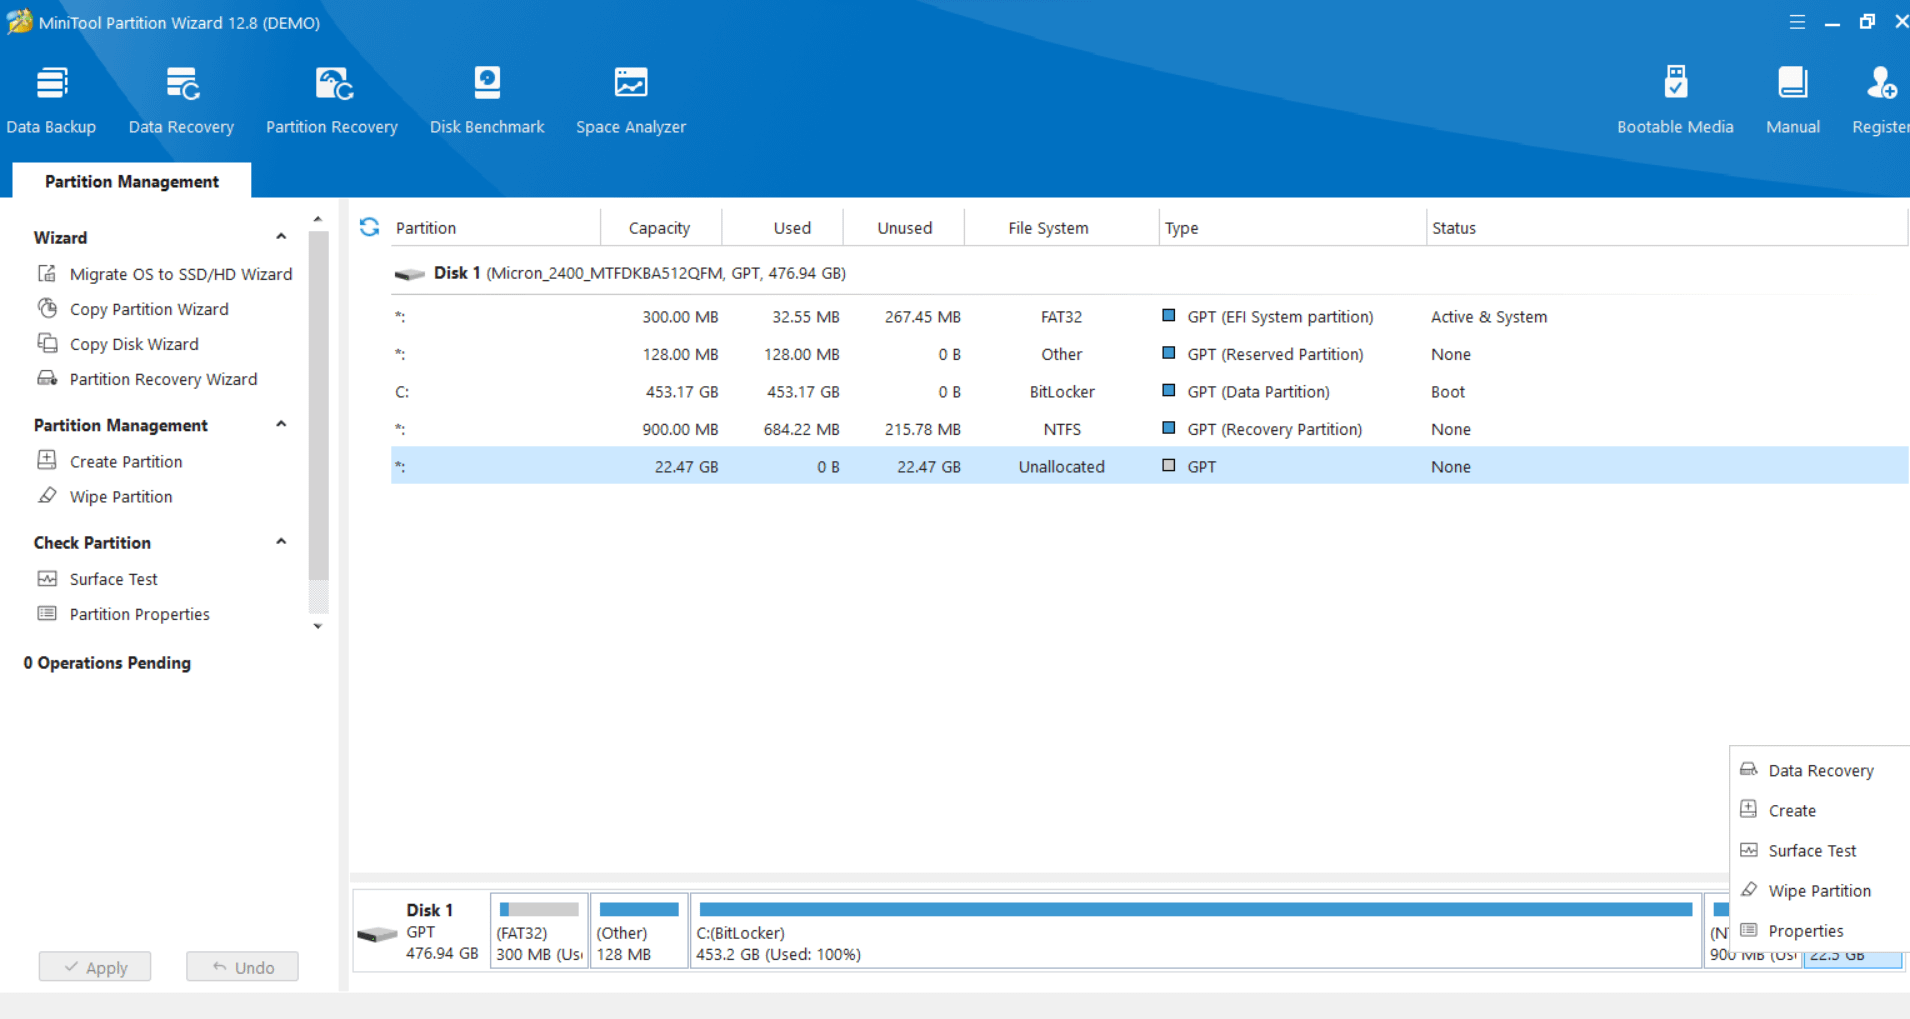Sort by the Capacity column header
1910x1019 pixels.
(660, 228)
